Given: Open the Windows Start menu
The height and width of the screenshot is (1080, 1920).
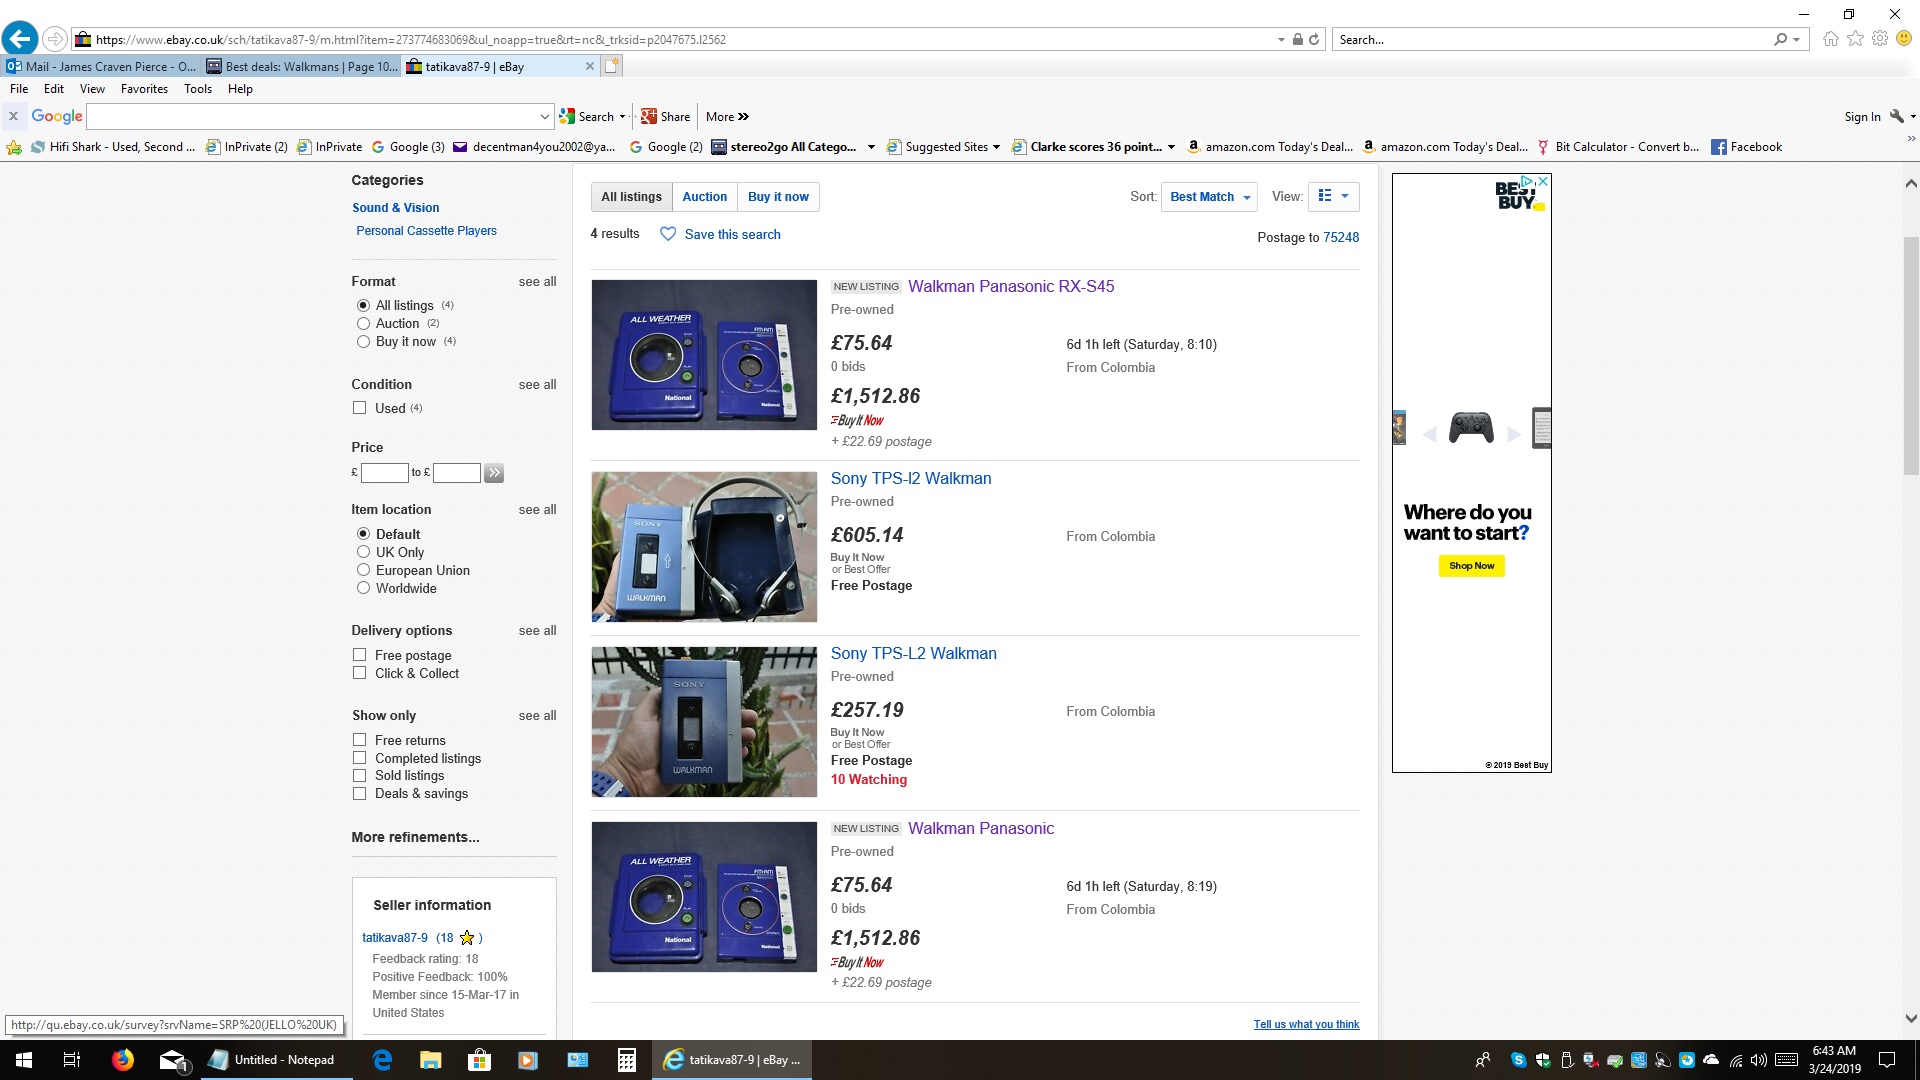Looking at the screenshot, I should pyautogui.click(x=24, y=1060).
